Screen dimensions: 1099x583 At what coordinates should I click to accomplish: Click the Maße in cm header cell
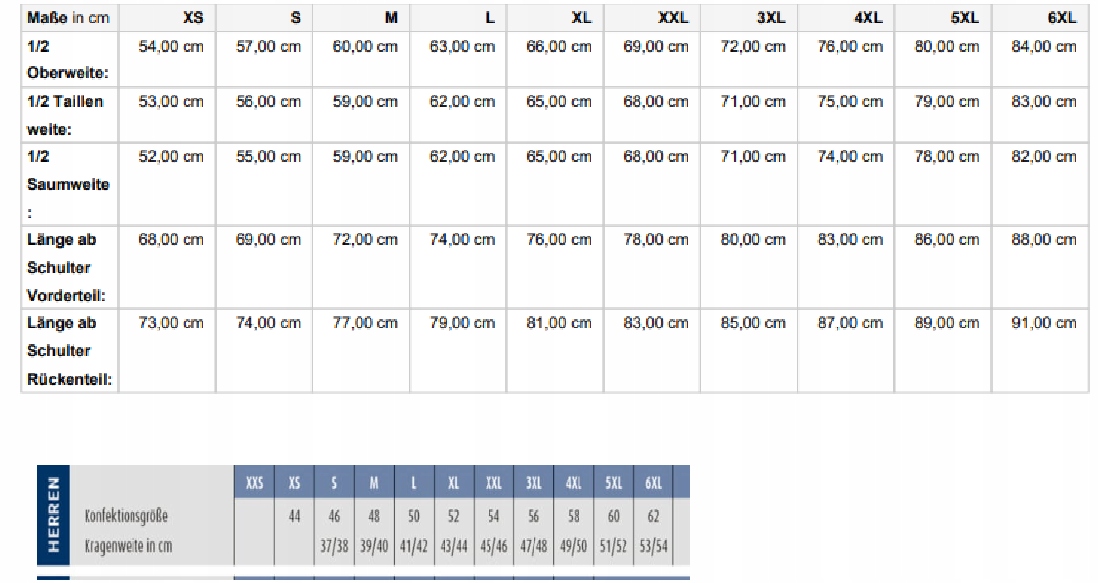coord(68,18)
